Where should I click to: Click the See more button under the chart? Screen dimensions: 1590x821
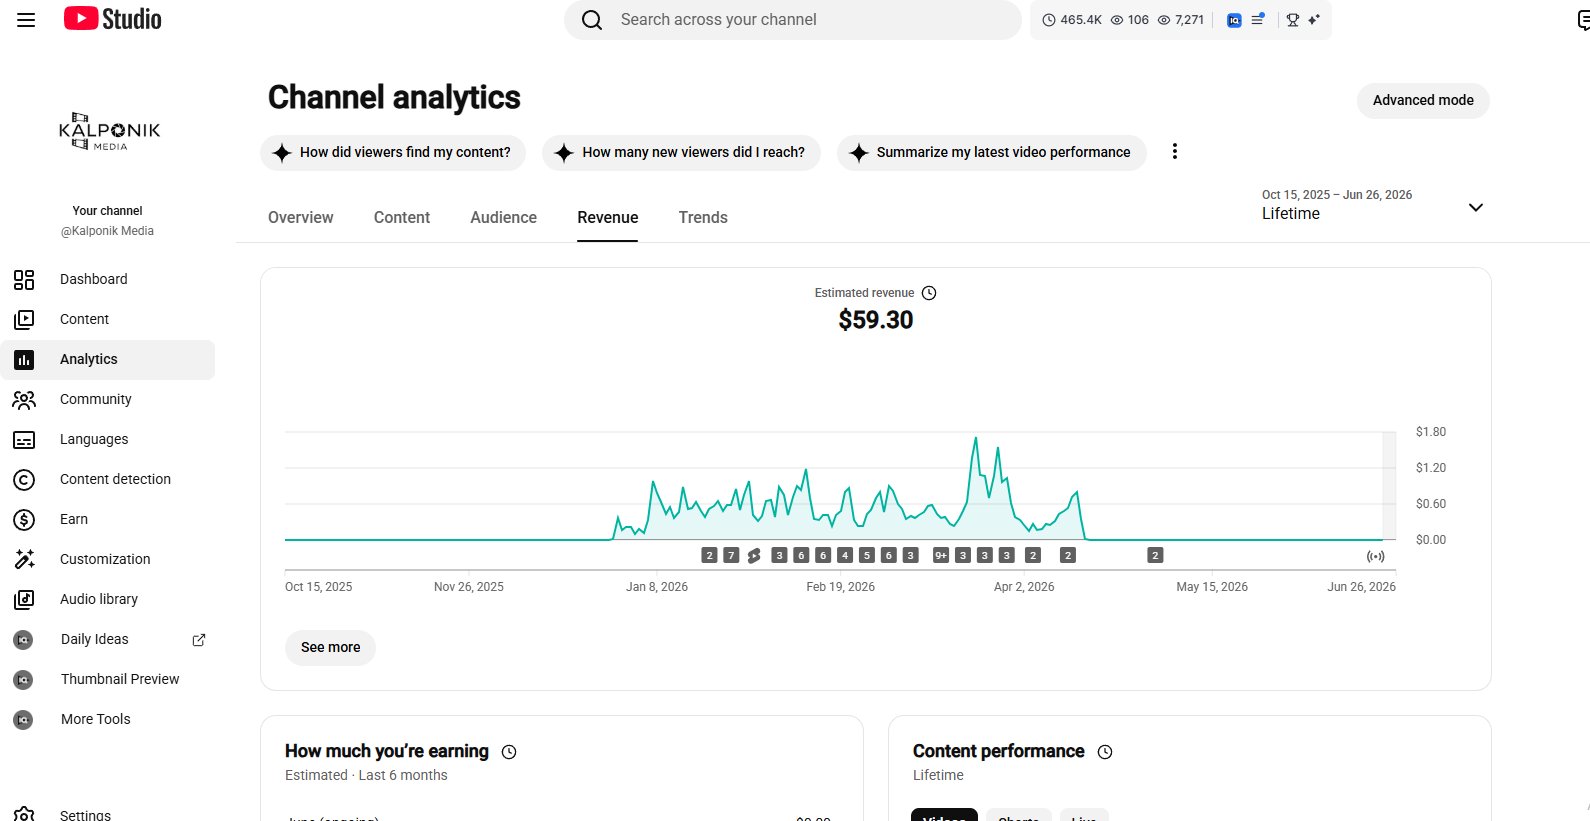click(331, 647)
